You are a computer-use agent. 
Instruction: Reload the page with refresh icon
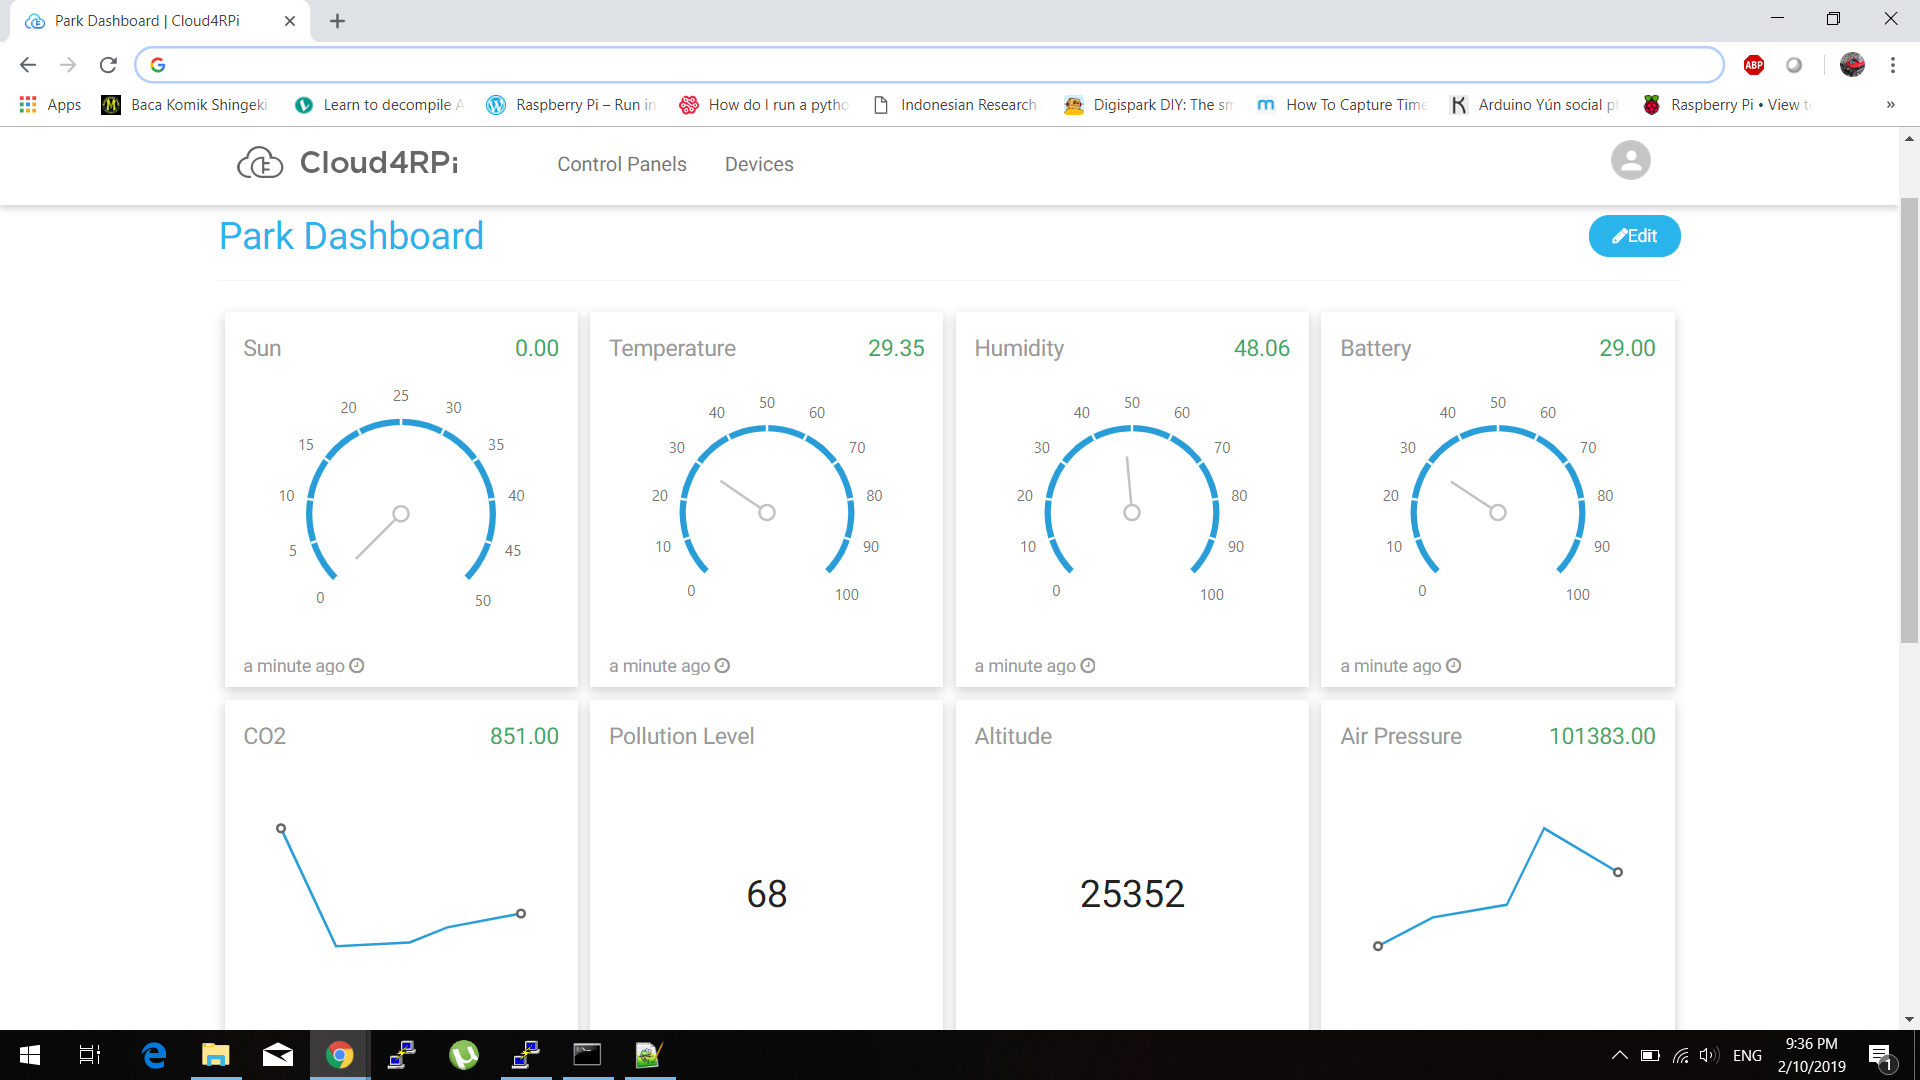click(x=108, y=65)
